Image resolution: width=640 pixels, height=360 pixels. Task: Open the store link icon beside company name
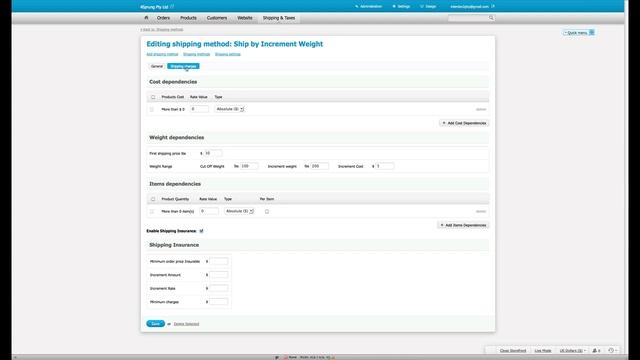pos(172,7)
